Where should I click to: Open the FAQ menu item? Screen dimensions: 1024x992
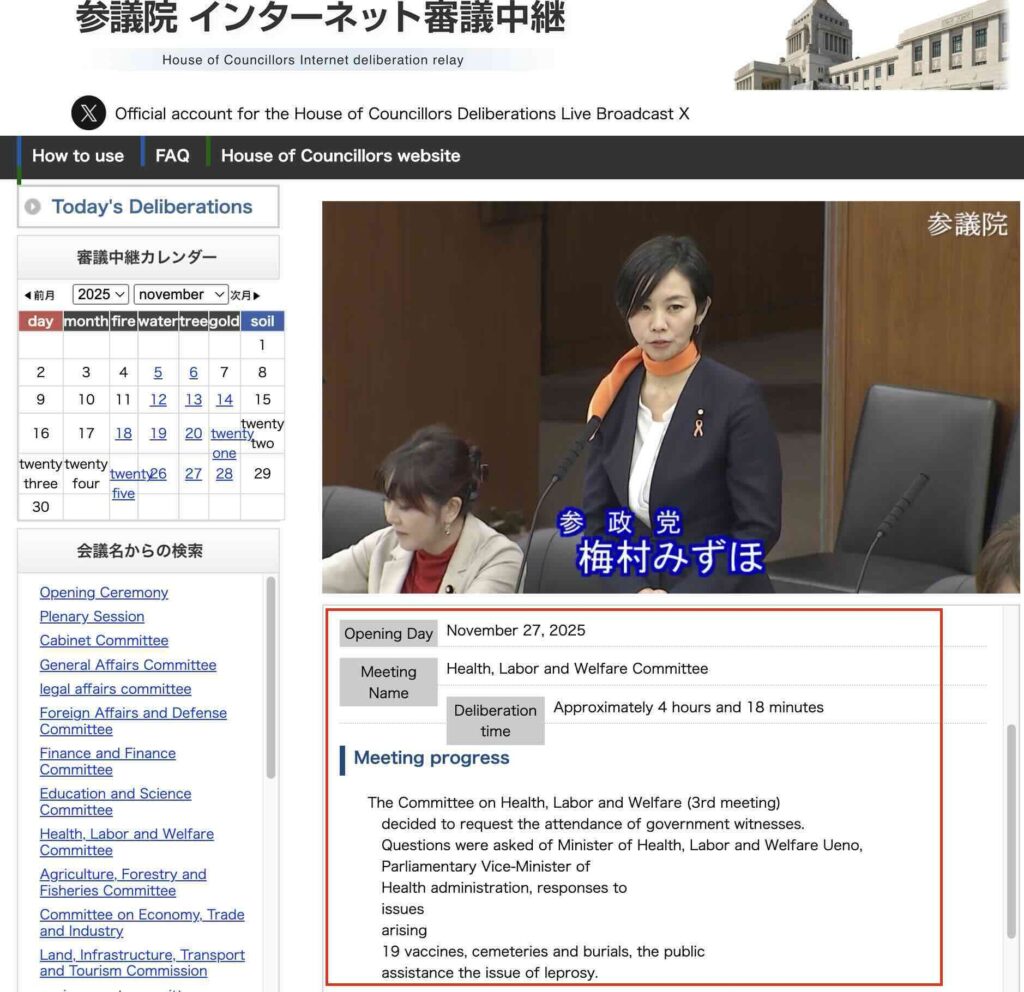pyautogui.click(x=172, y=156)
